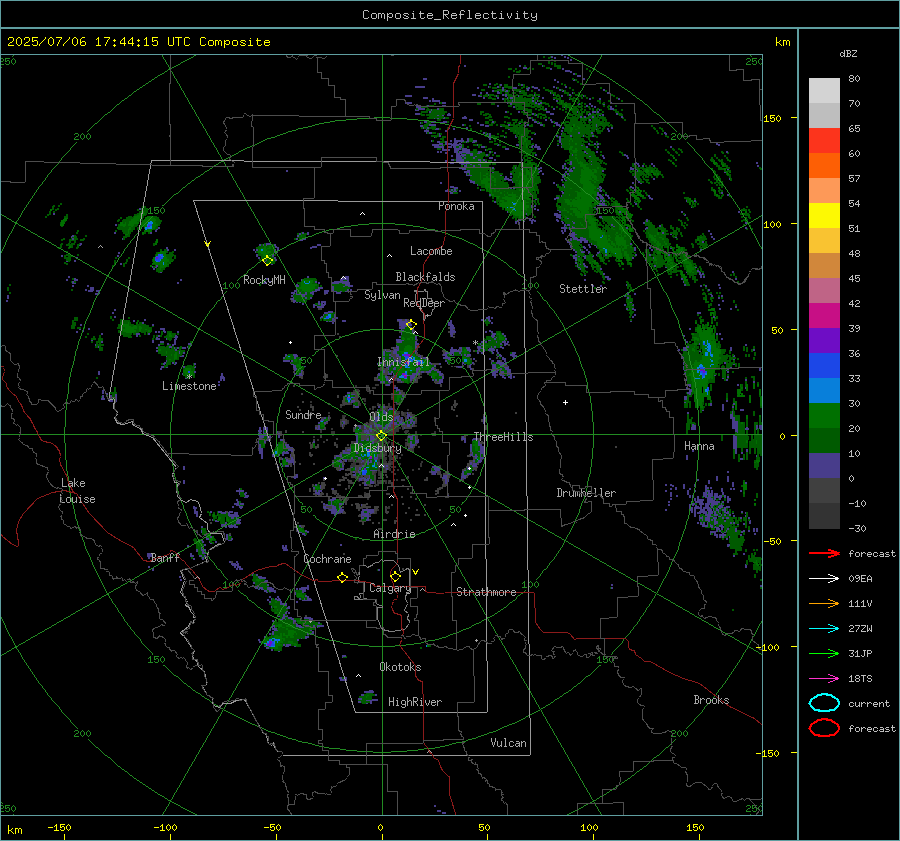Screen dimensions: 900x841
Task: Select the Drumheller label
Action: click(x=586, y=493)
